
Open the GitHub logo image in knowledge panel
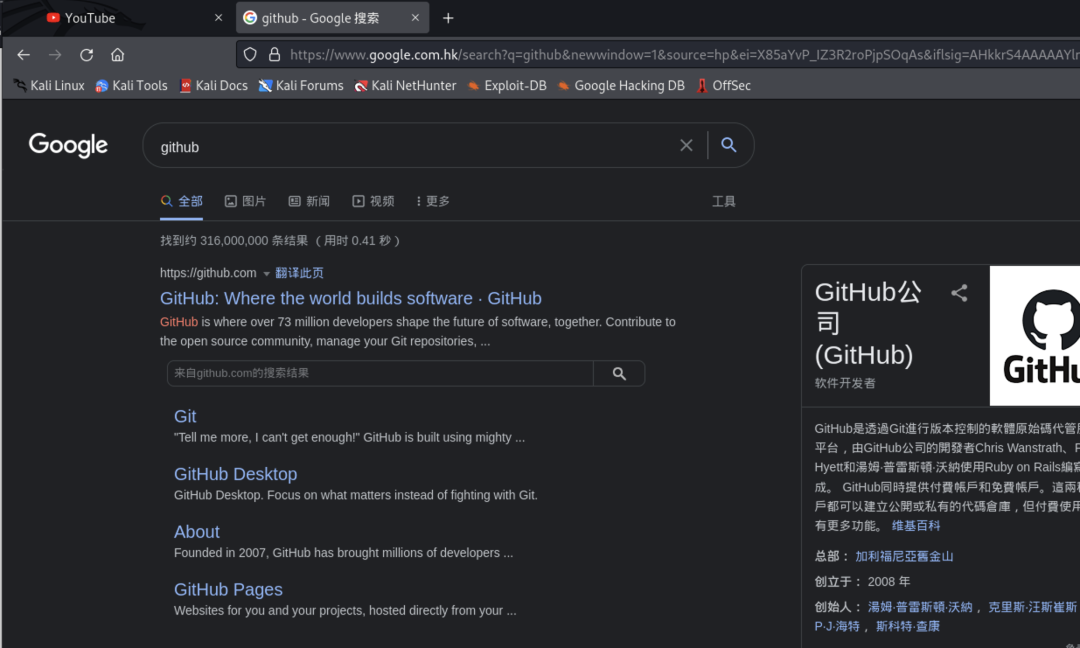pos(1035,336)
